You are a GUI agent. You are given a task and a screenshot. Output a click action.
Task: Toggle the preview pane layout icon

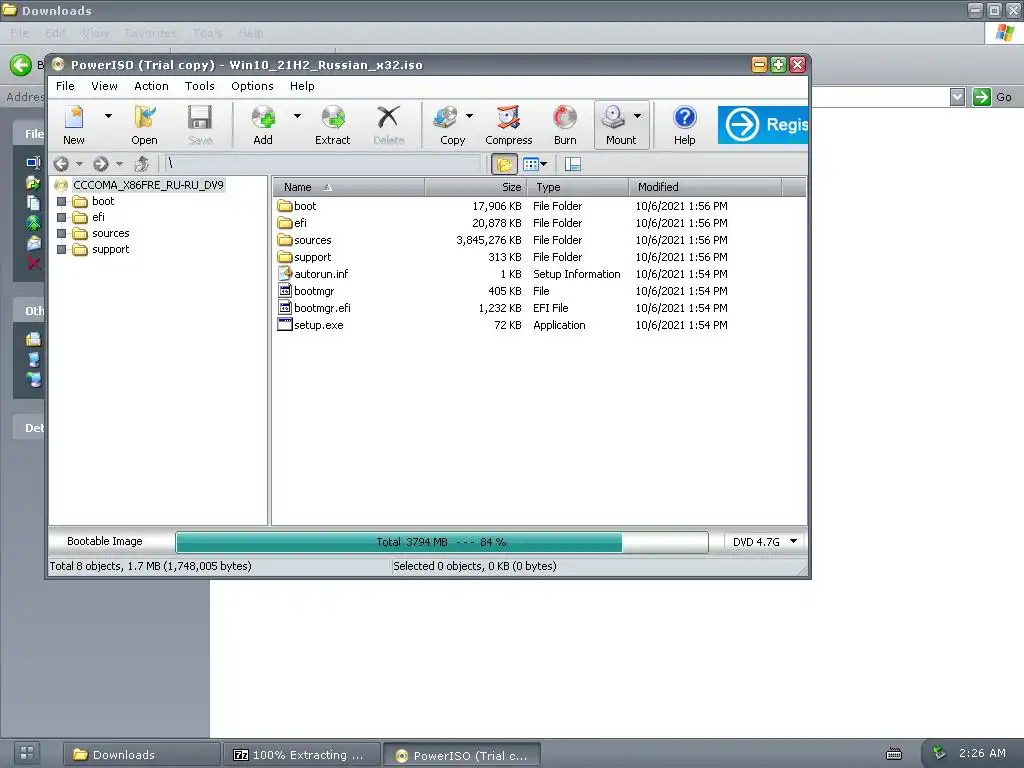[573, 165]
